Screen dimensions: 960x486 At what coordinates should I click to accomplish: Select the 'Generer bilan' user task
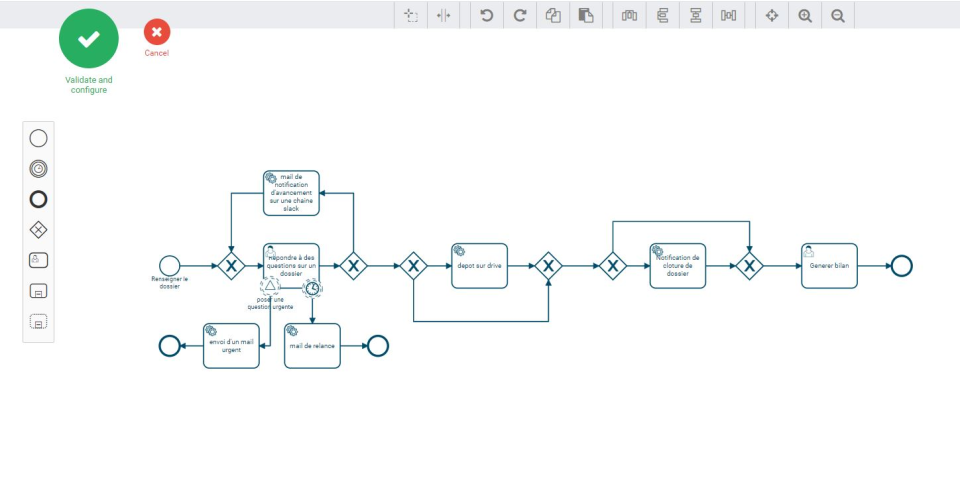coord(829,266)
